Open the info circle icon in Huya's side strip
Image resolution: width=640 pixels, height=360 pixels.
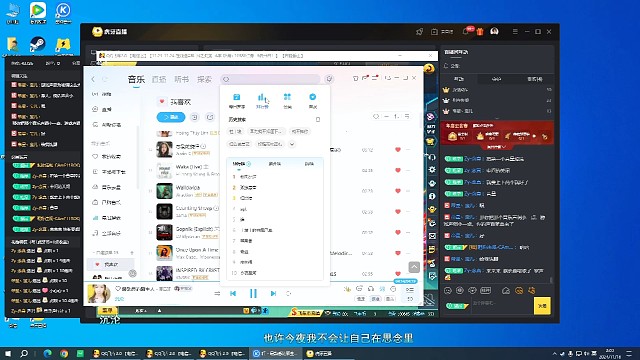pos(432,196)
